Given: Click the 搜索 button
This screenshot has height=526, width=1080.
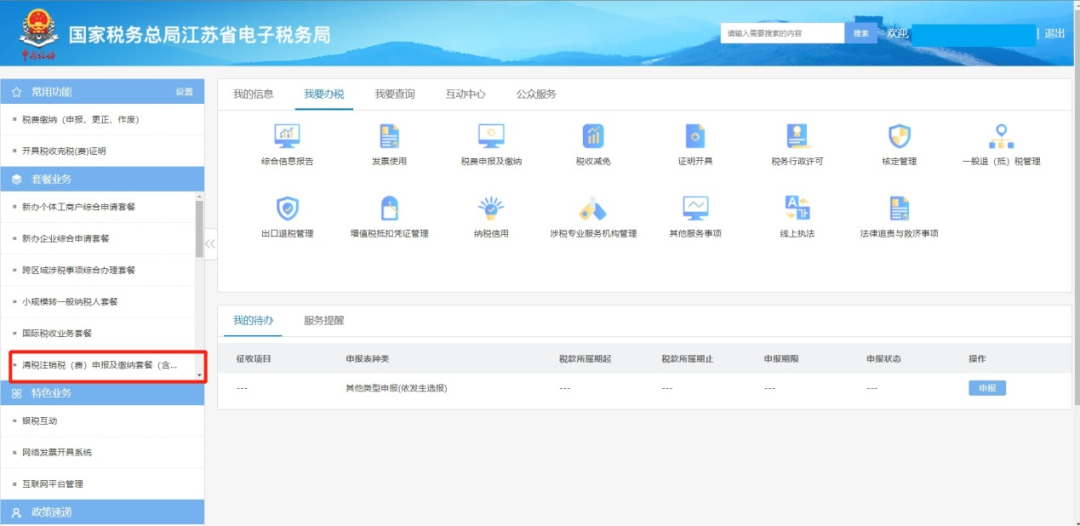Looking at the screenshot, I should [x=861, y=33].
